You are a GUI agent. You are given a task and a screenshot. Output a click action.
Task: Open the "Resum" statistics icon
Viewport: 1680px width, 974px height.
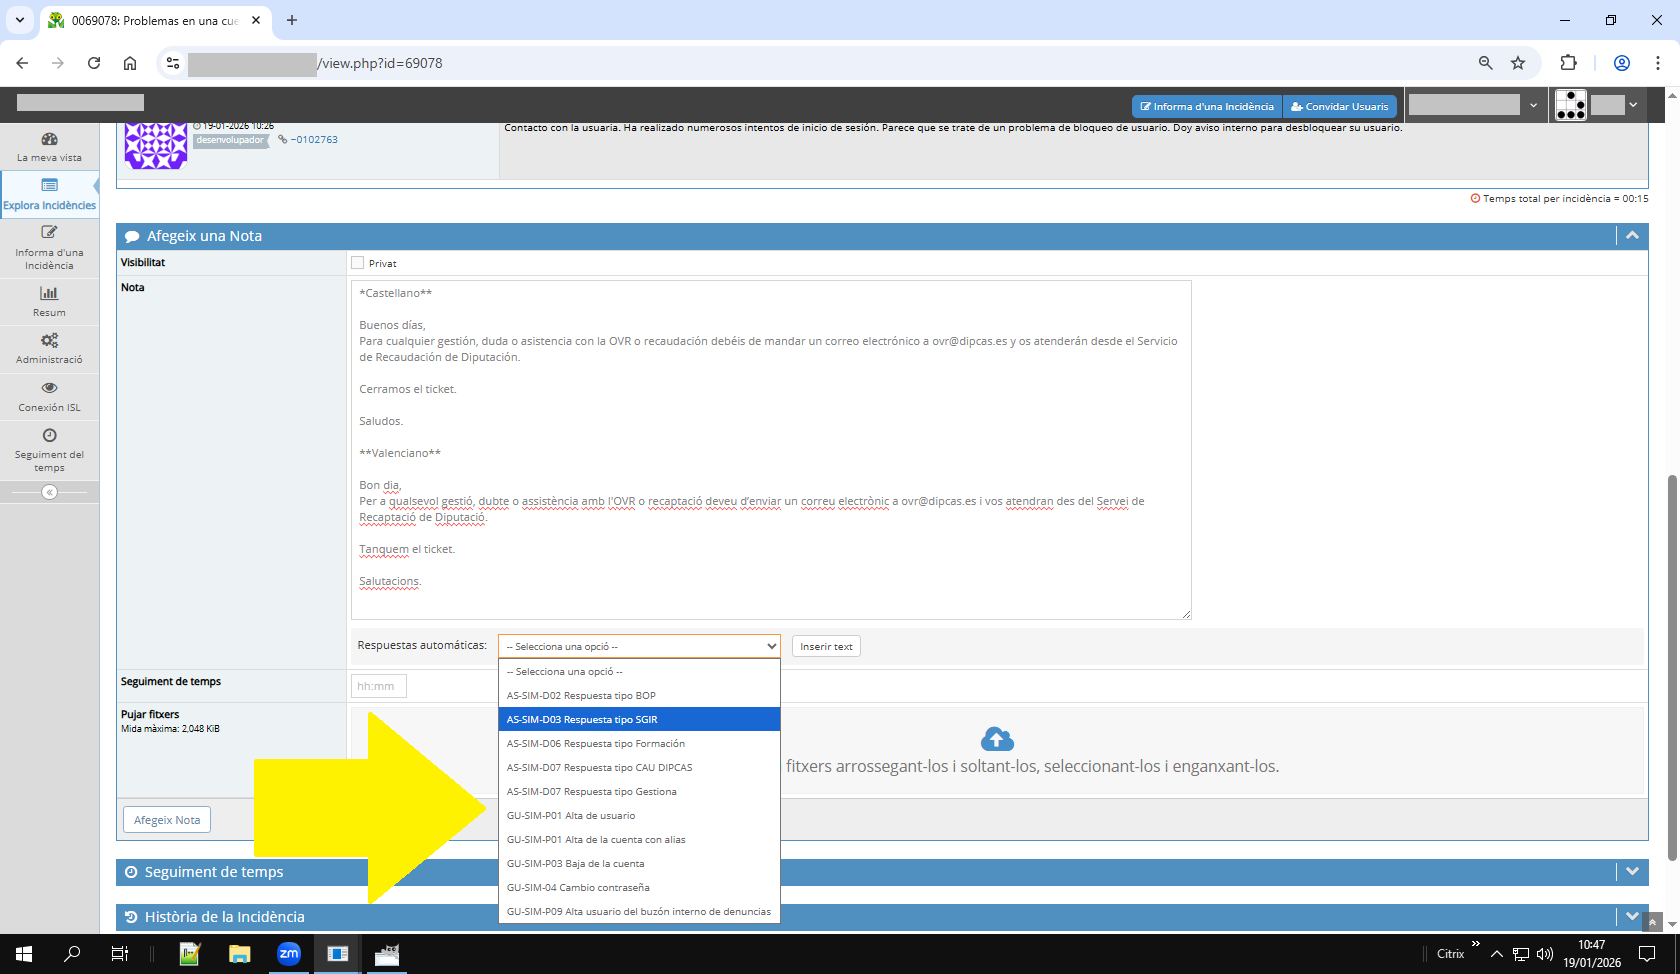pos(49,293)
